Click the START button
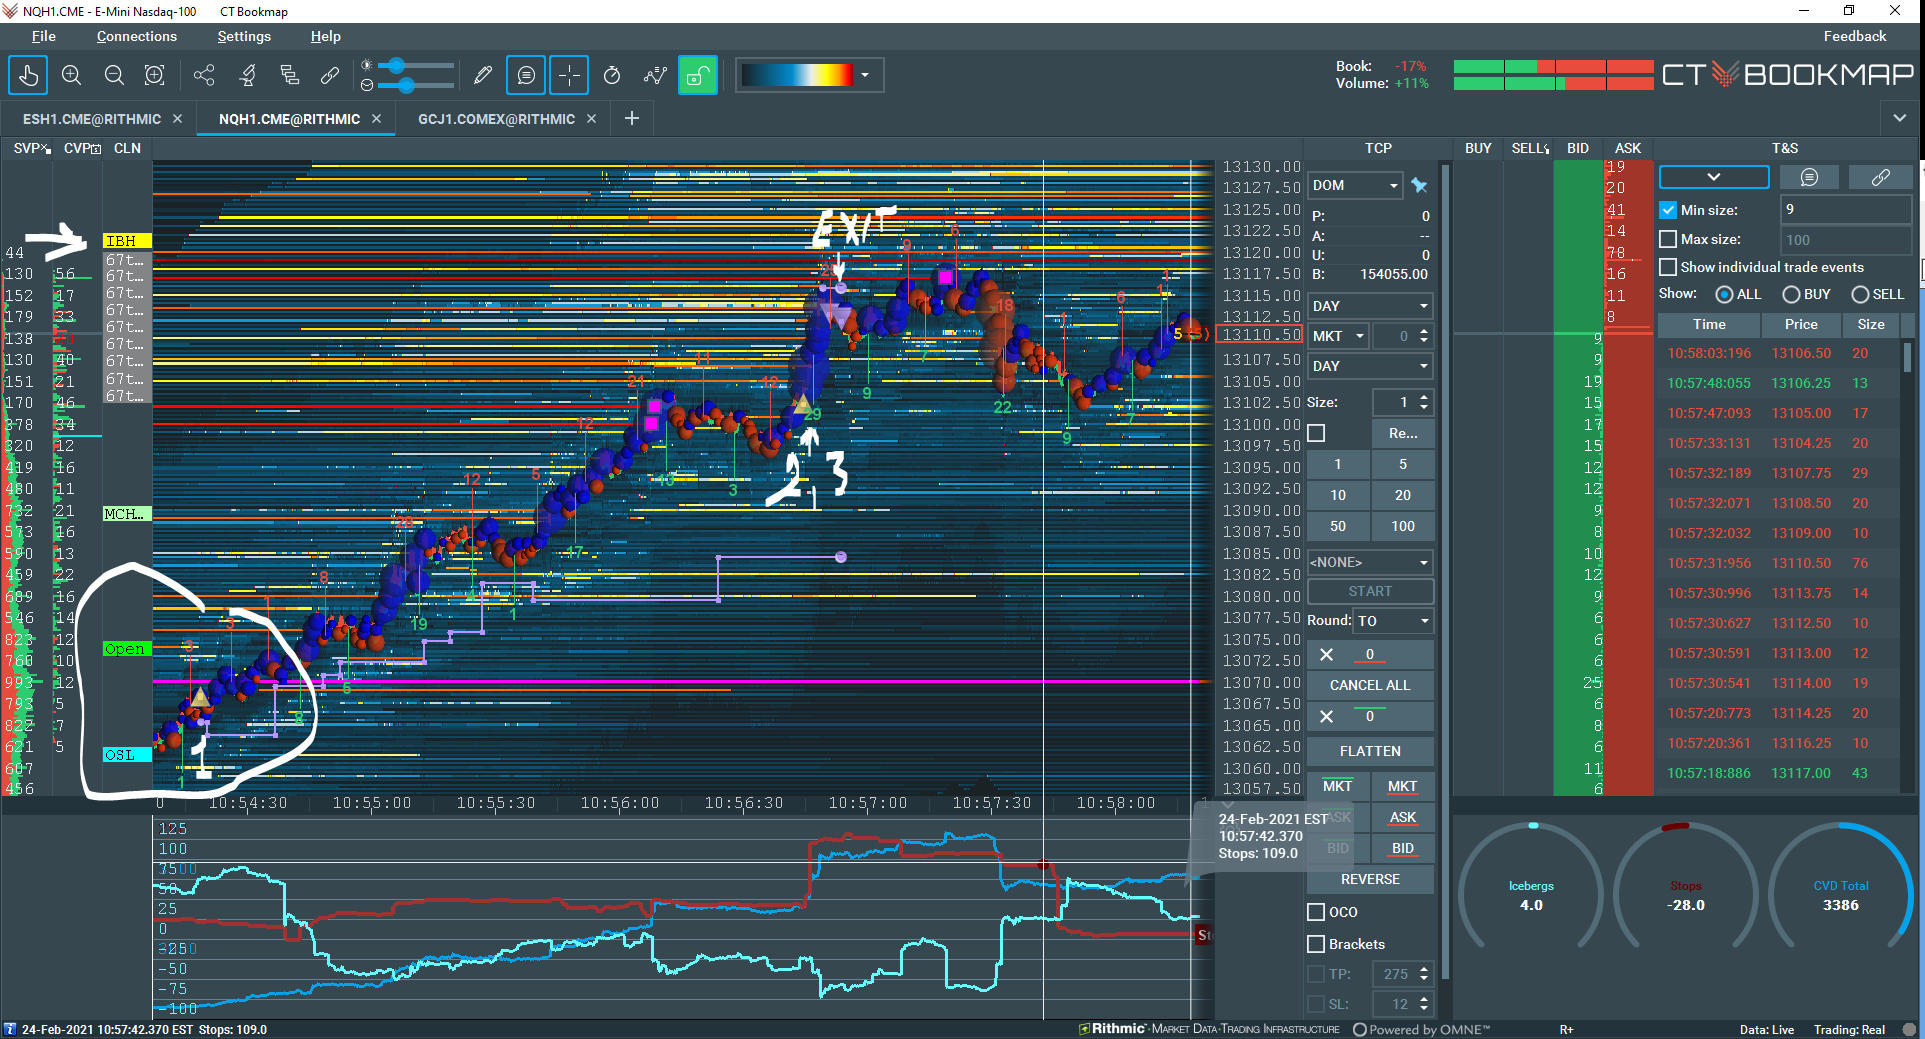 (1370, 591)
